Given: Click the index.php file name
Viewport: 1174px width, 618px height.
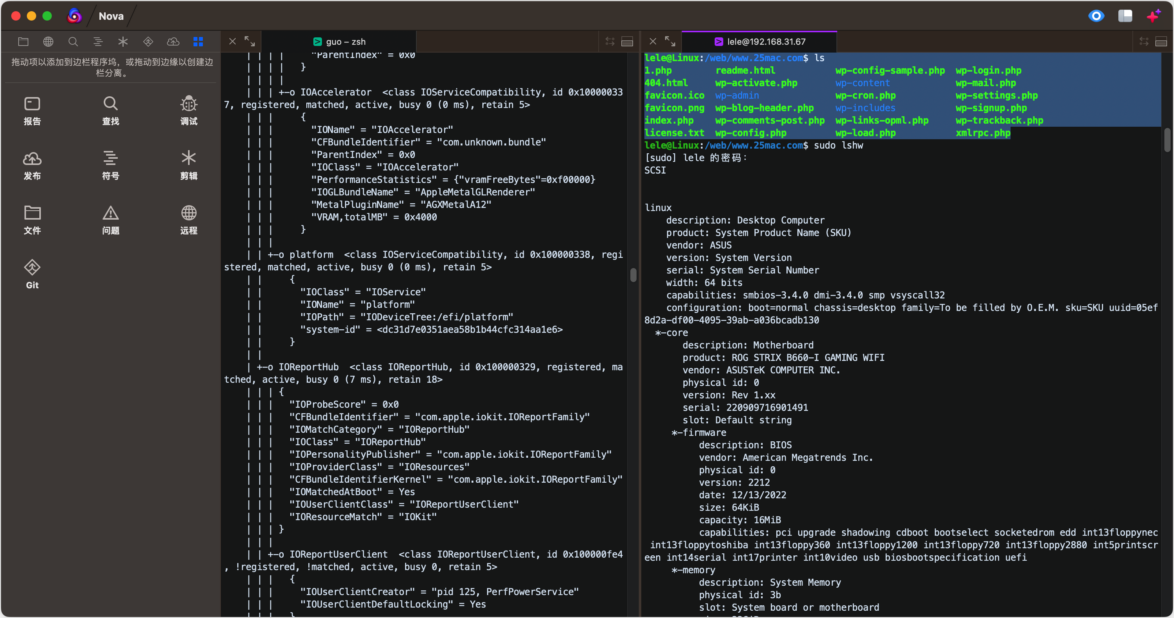Looking at the screenshot, I should (669, 121).
